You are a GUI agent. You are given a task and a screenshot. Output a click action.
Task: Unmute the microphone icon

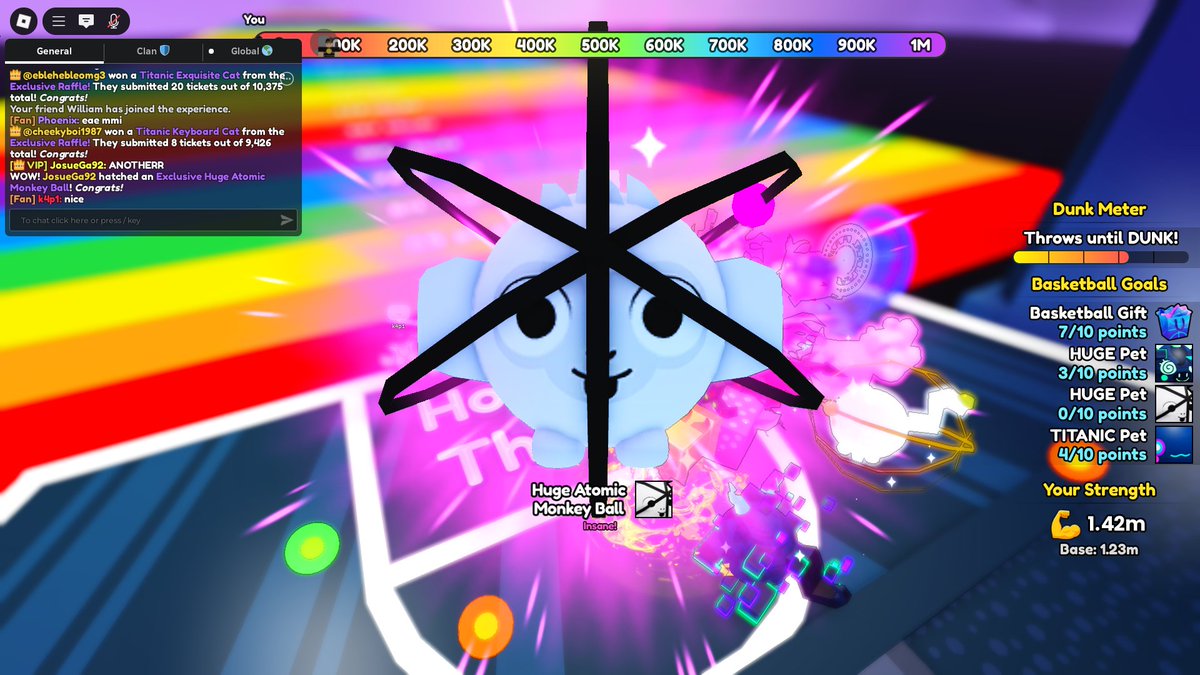coord(113,20)
